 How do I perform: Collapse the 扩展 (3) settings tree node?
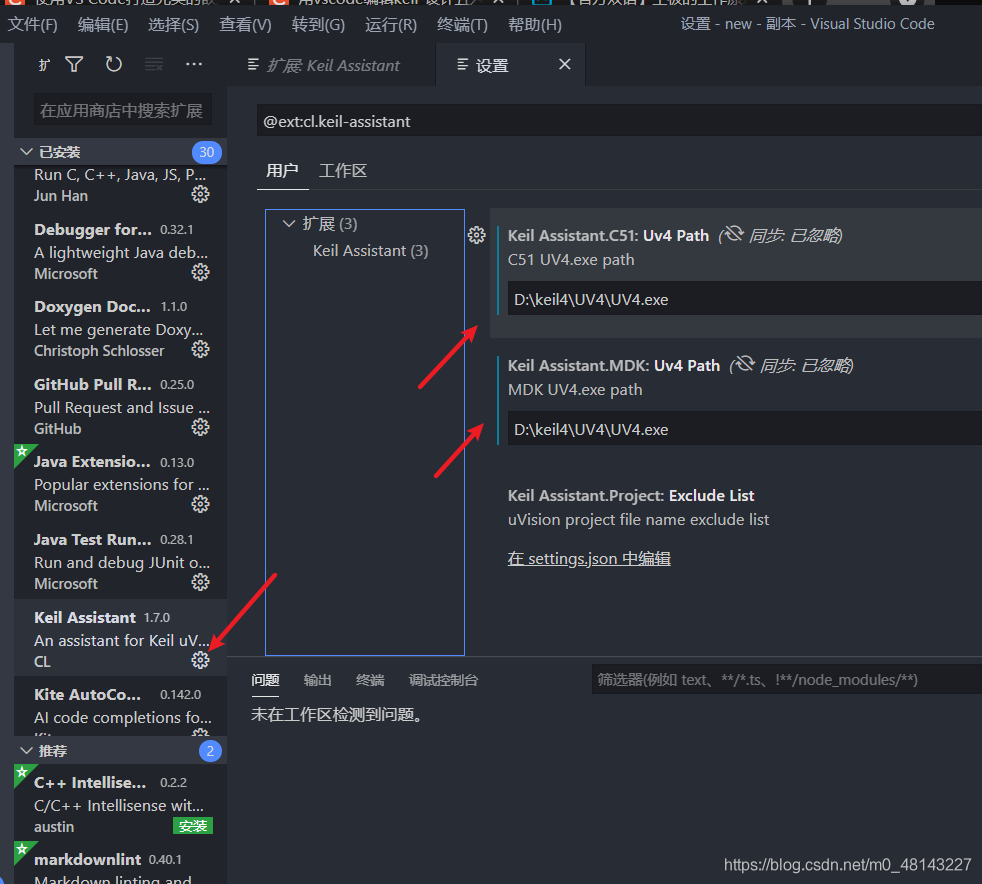pos(289,224)
